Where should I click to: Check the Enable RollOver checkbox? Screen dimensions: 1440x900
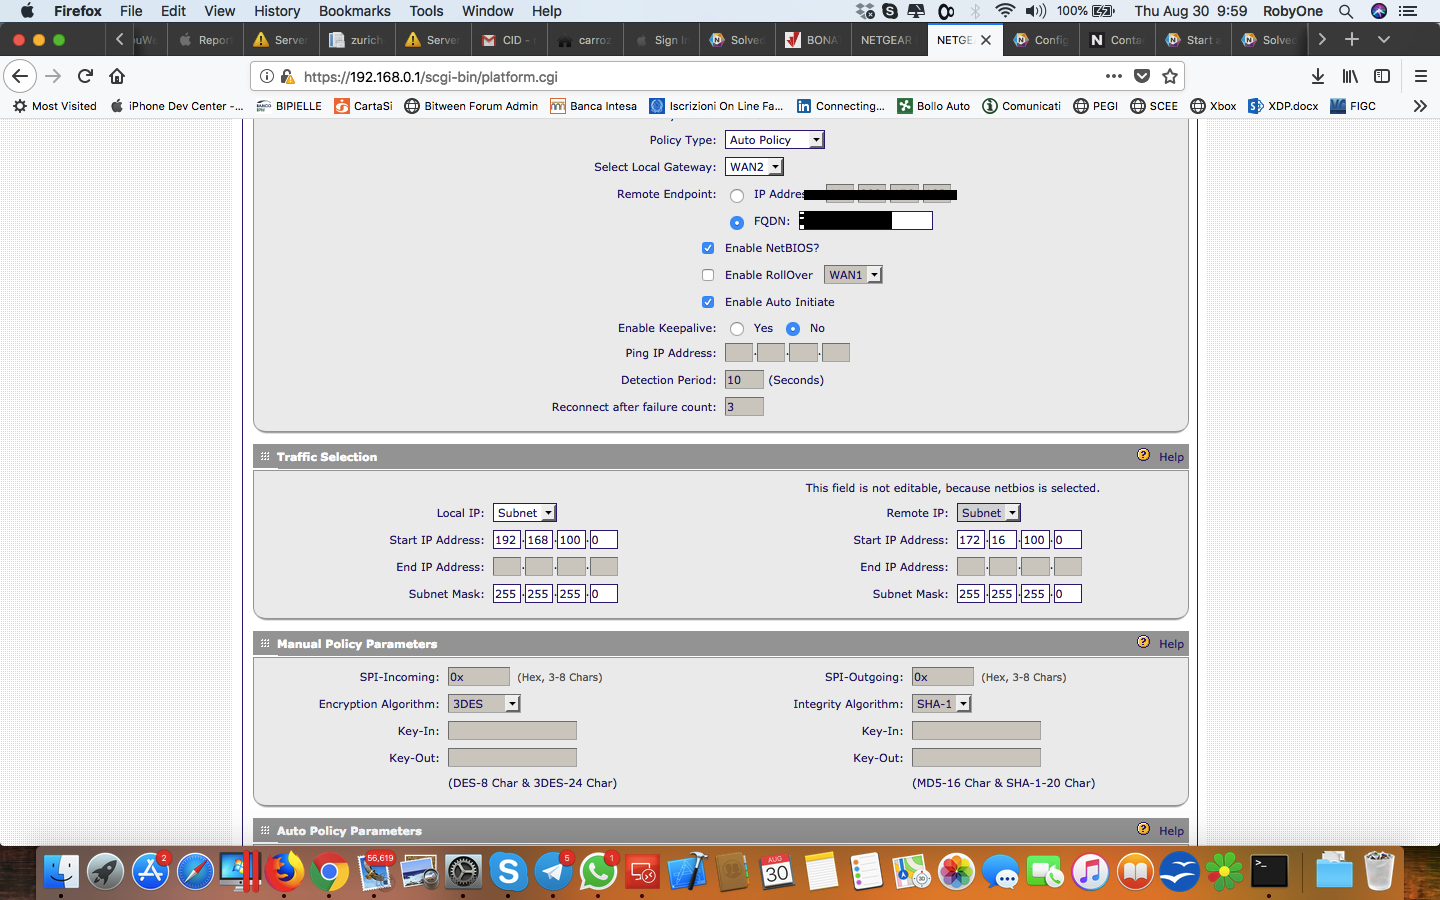coord(708,275)
